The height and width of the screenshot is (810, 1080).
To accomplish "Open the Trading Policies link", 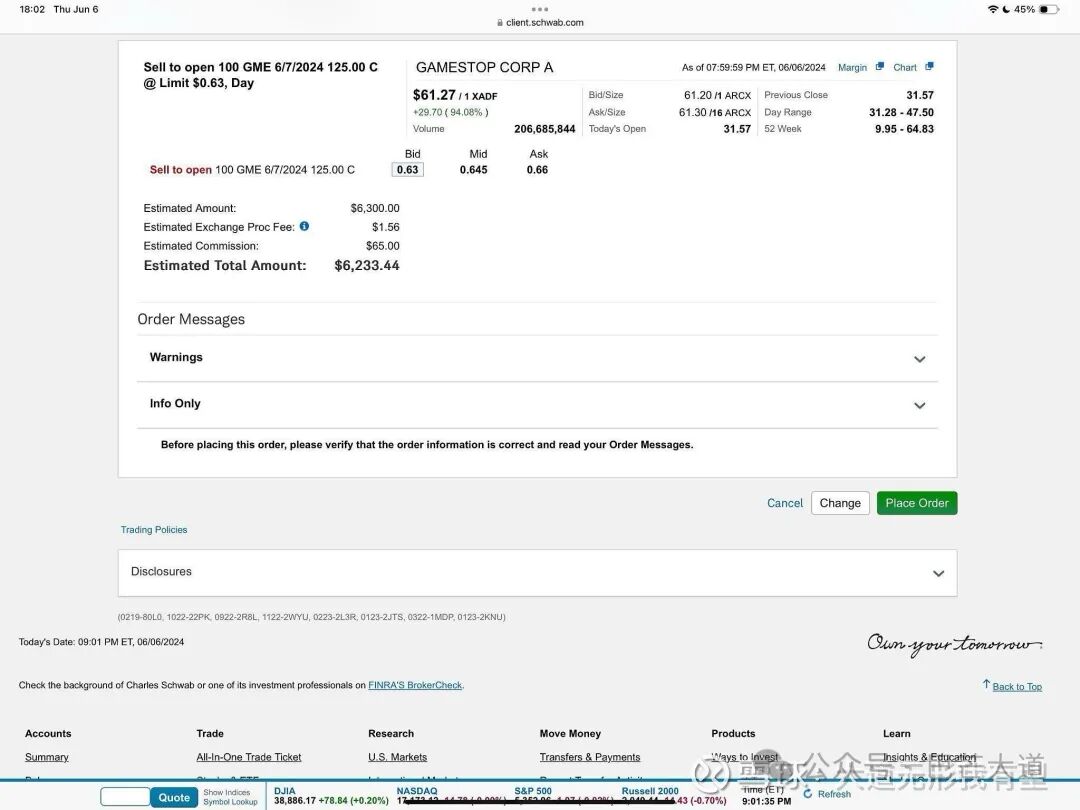I will 154,530.
